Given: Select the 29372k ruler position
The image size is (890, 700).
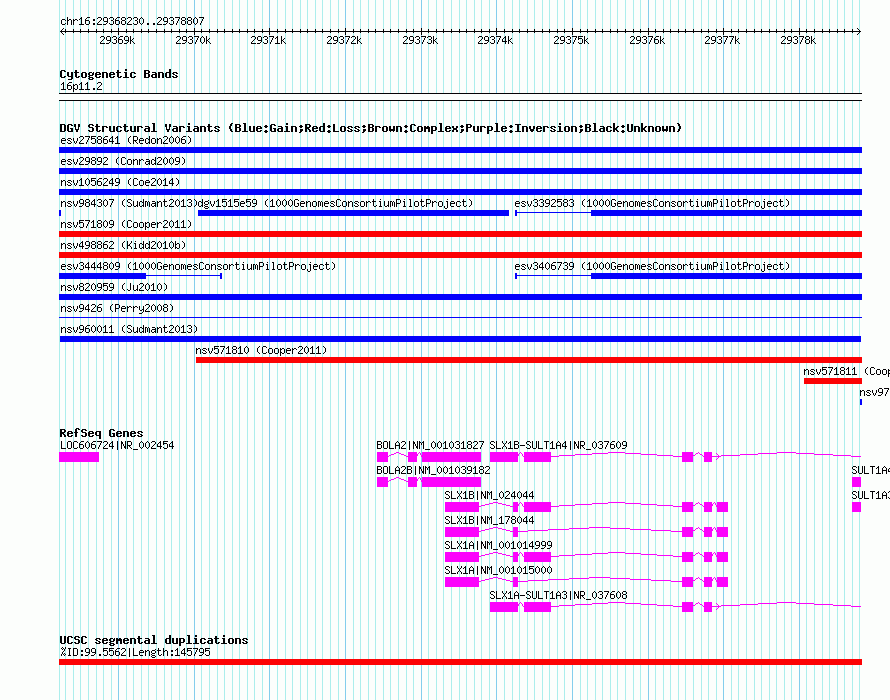Looking at the screenshot, I should coord(344,40).
